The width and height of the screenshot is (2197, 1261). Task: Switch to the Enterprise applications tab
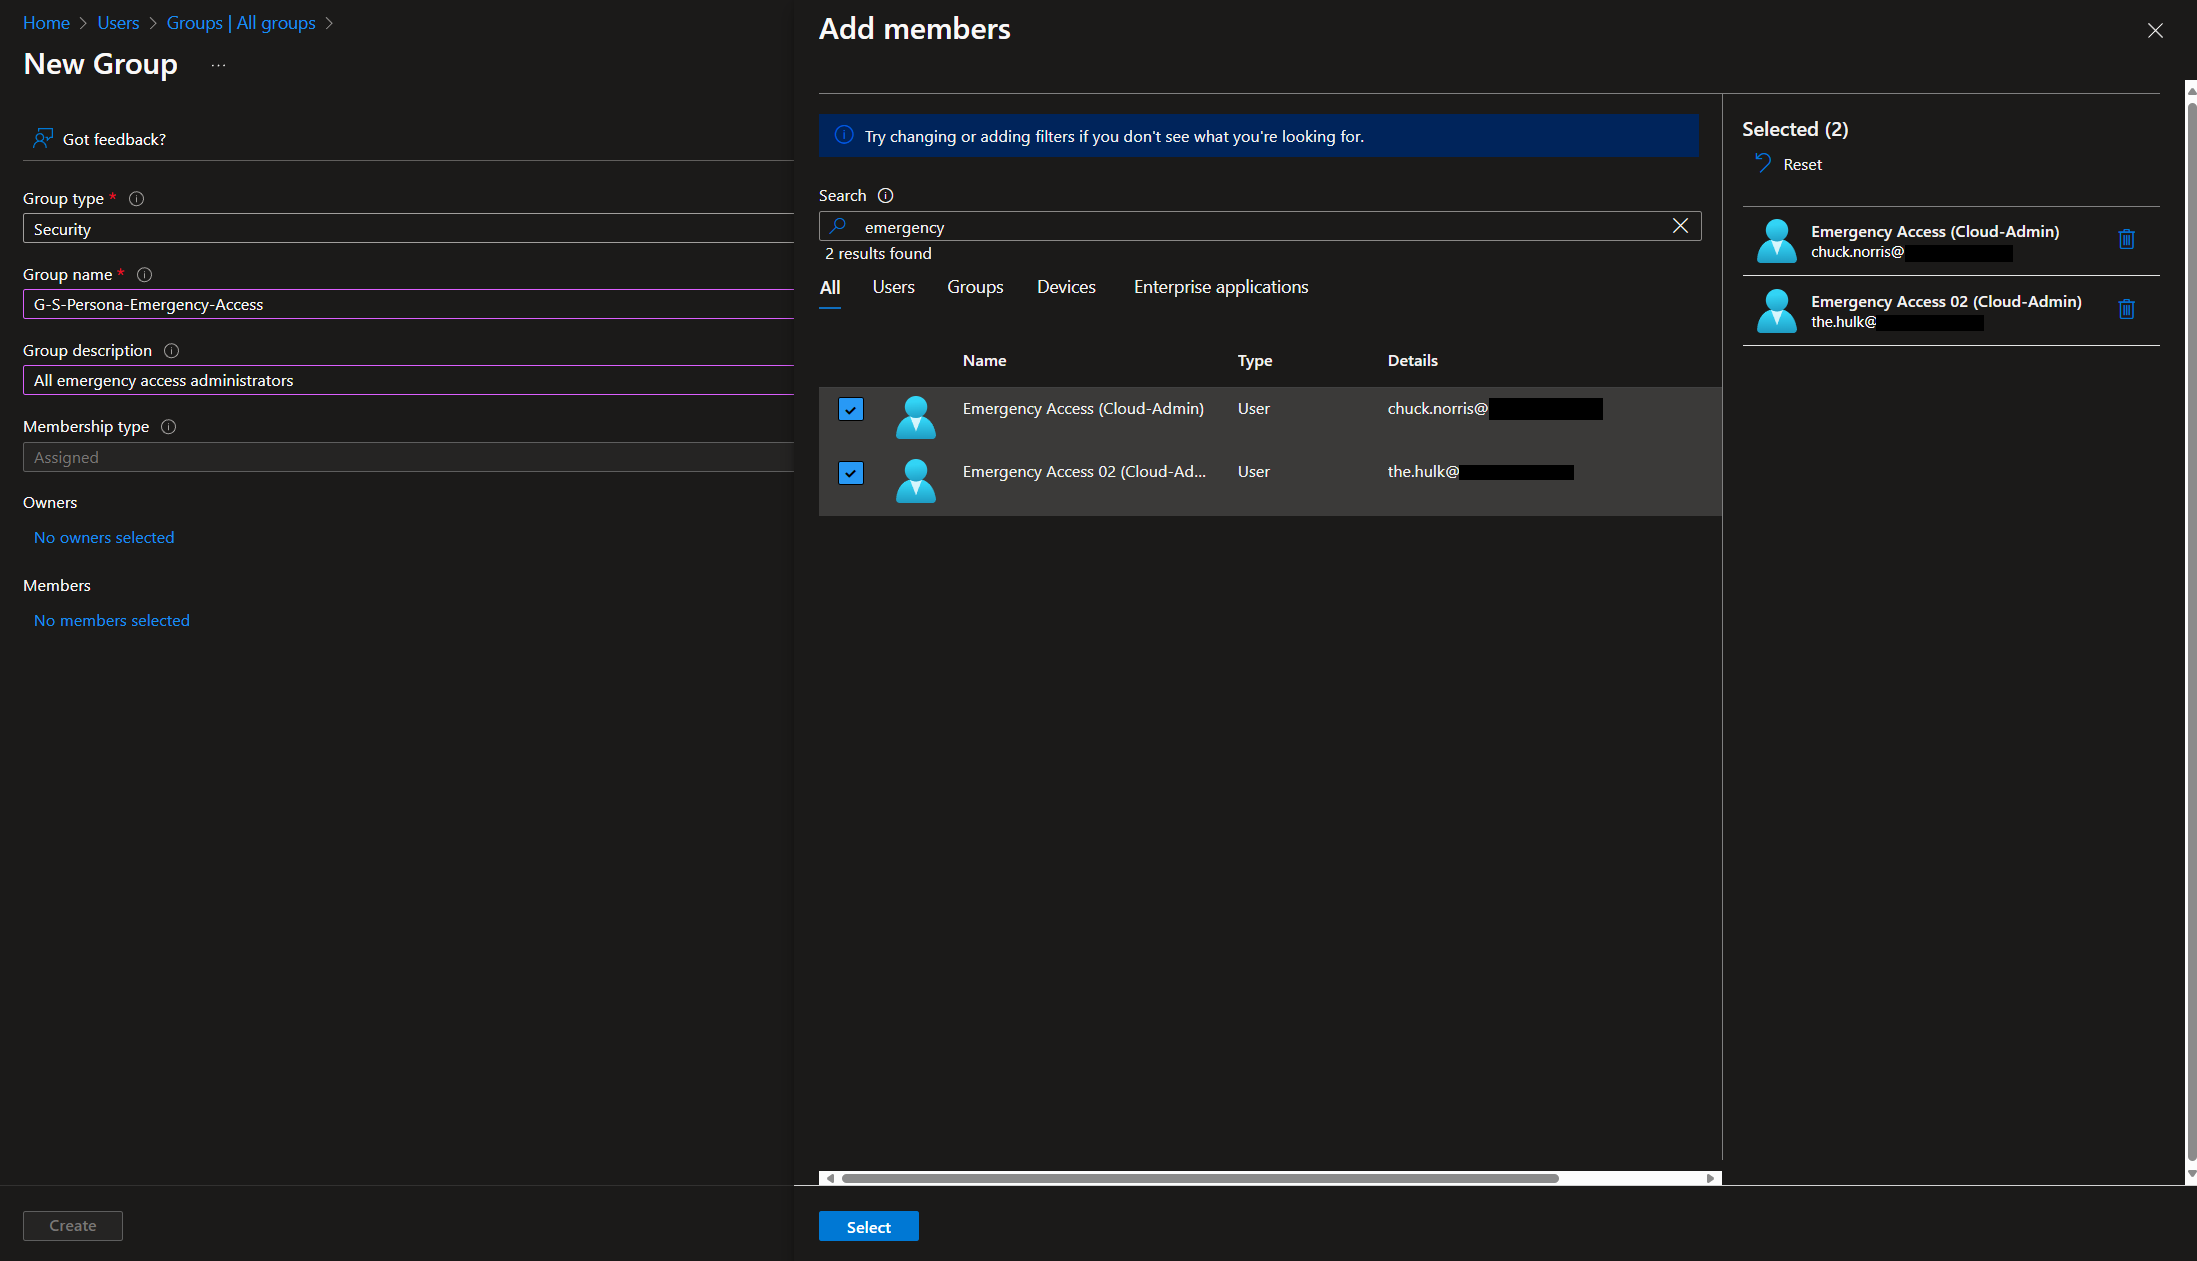pyautogui.click(x=1220, y=288)
